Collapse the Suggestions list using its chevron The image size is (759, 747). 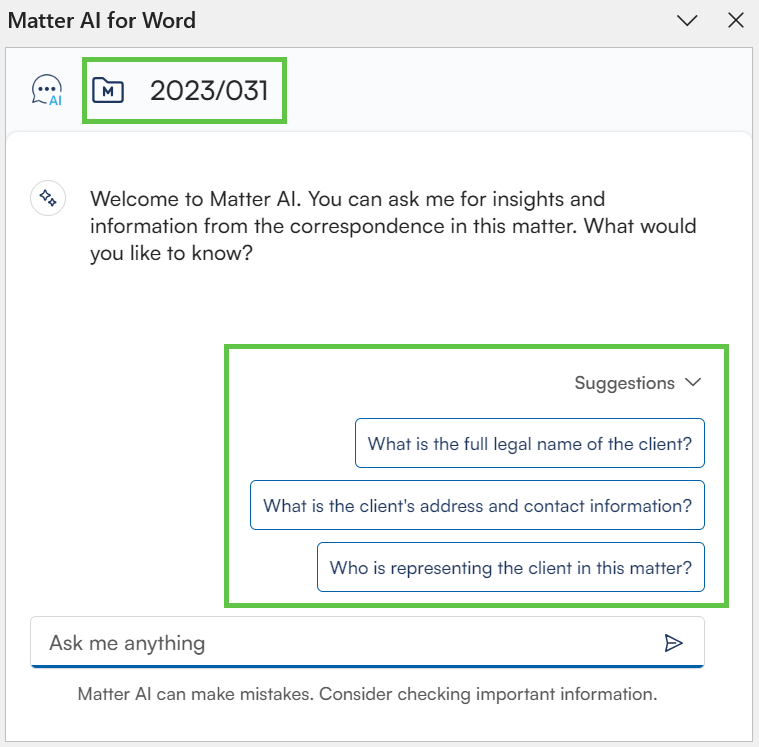693,383
